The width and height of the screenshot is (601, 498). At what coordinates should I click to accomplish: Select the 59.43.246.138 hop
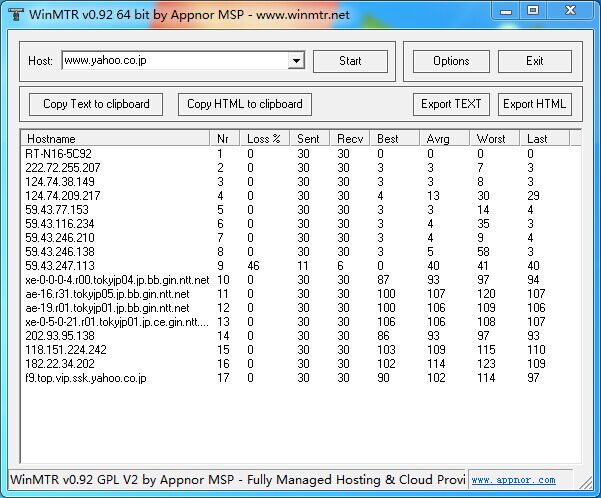(301, 251)
